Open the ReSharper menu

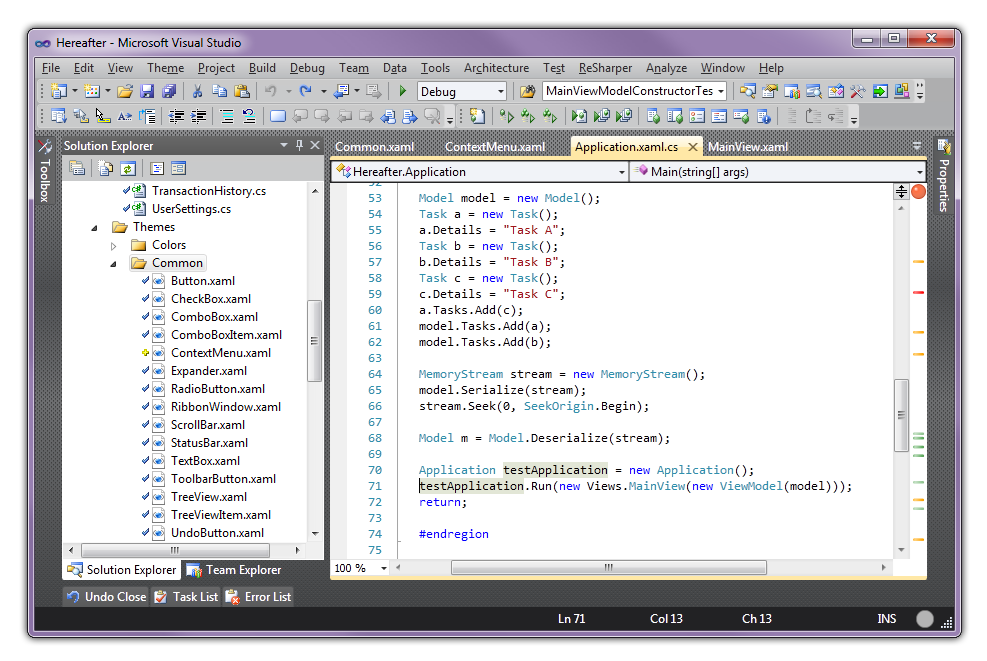click(x=605, y=68)
